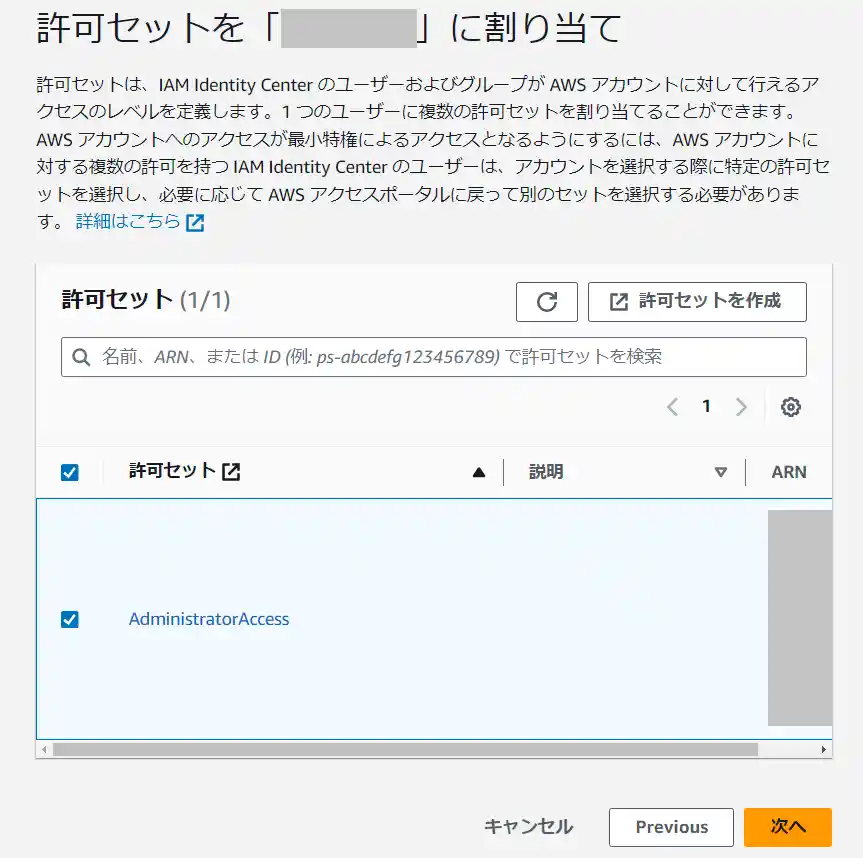Uncheck the select-all checkbox in the table header
This screenshot has width=863, height=858.
(69, 471)
